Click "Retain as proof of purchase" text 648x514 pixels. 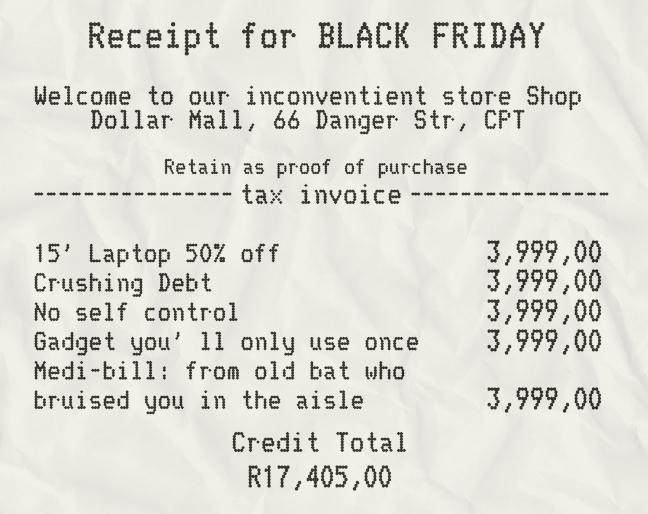pyautogui.click(x=315, y=166)
